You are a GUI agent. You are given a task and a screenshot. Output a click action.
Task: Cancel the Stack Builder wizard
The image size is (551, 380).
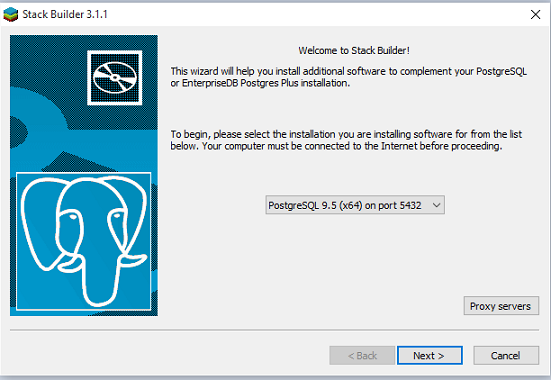coord(506,355)
